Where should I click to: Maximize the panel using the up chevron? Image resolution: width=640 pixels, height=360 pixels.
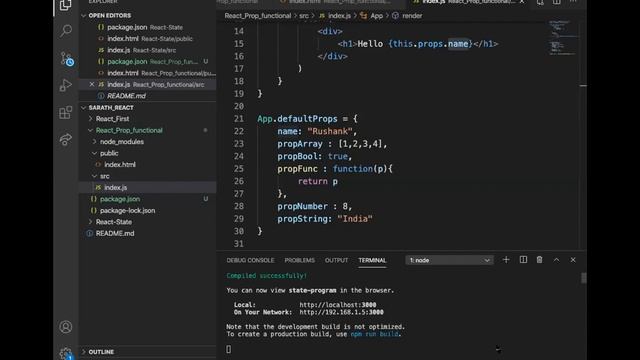coord(556,260)
